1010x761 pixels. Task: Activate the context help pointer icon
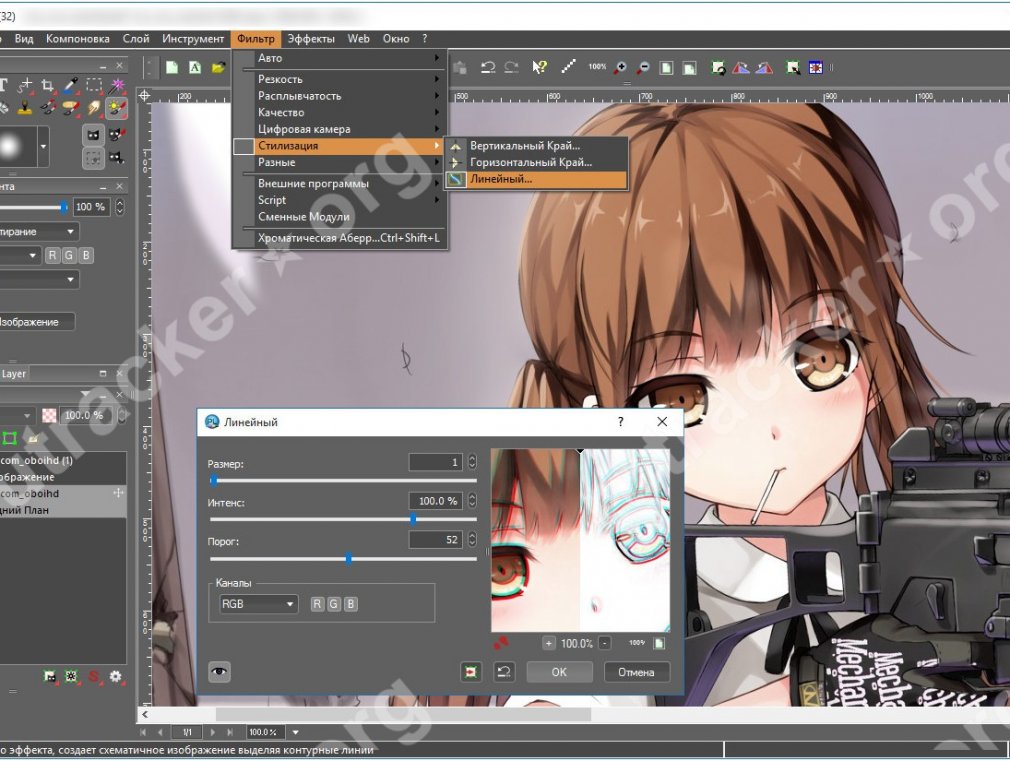pyautogui.click(x=539, y=67)
